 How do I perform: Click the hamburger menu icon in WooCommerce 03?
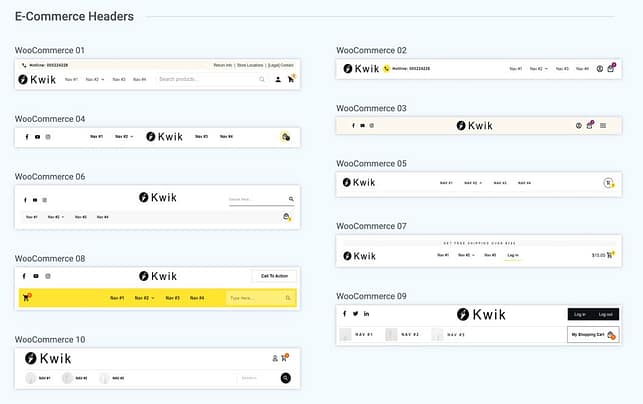[x=603, y=126]
